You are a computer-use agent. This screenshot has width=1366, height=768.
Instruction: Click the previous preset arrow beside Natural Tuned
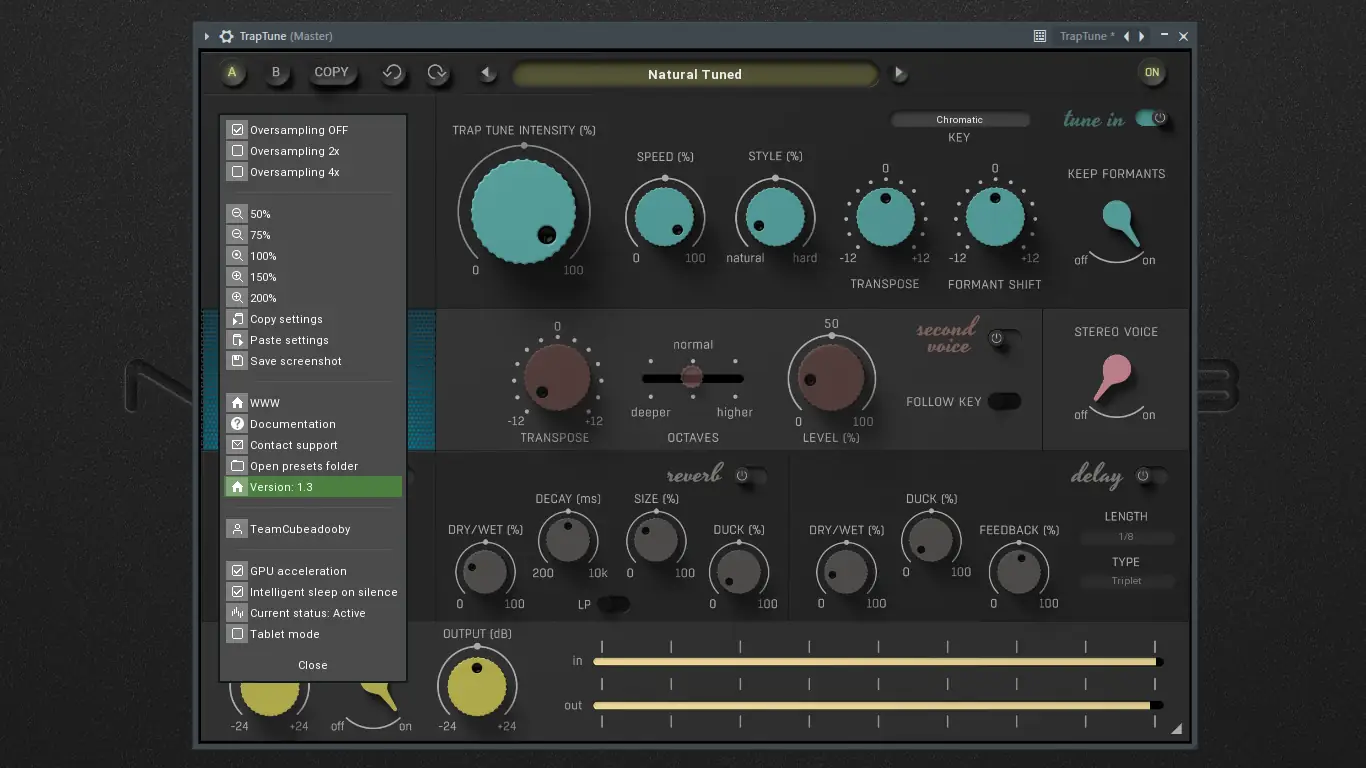pos(487,73)
